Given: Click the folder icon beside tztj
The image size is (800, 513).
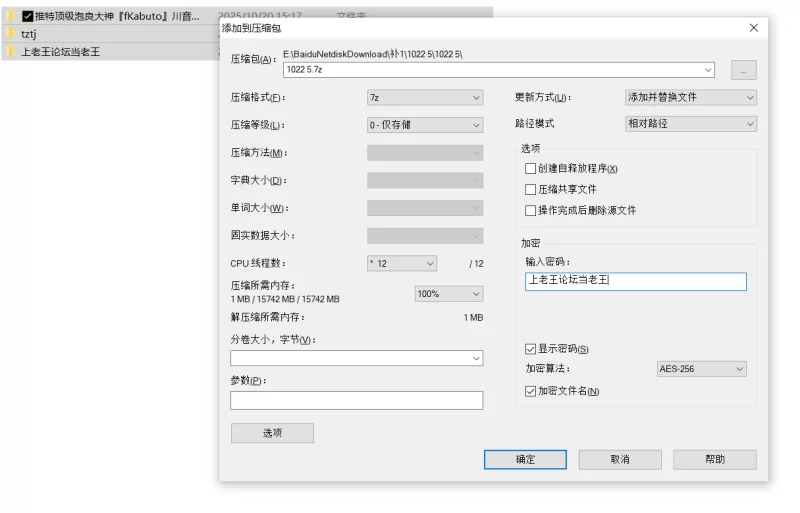Looking at the screenshot, I should pyautogui.click(x=9, y=34).
